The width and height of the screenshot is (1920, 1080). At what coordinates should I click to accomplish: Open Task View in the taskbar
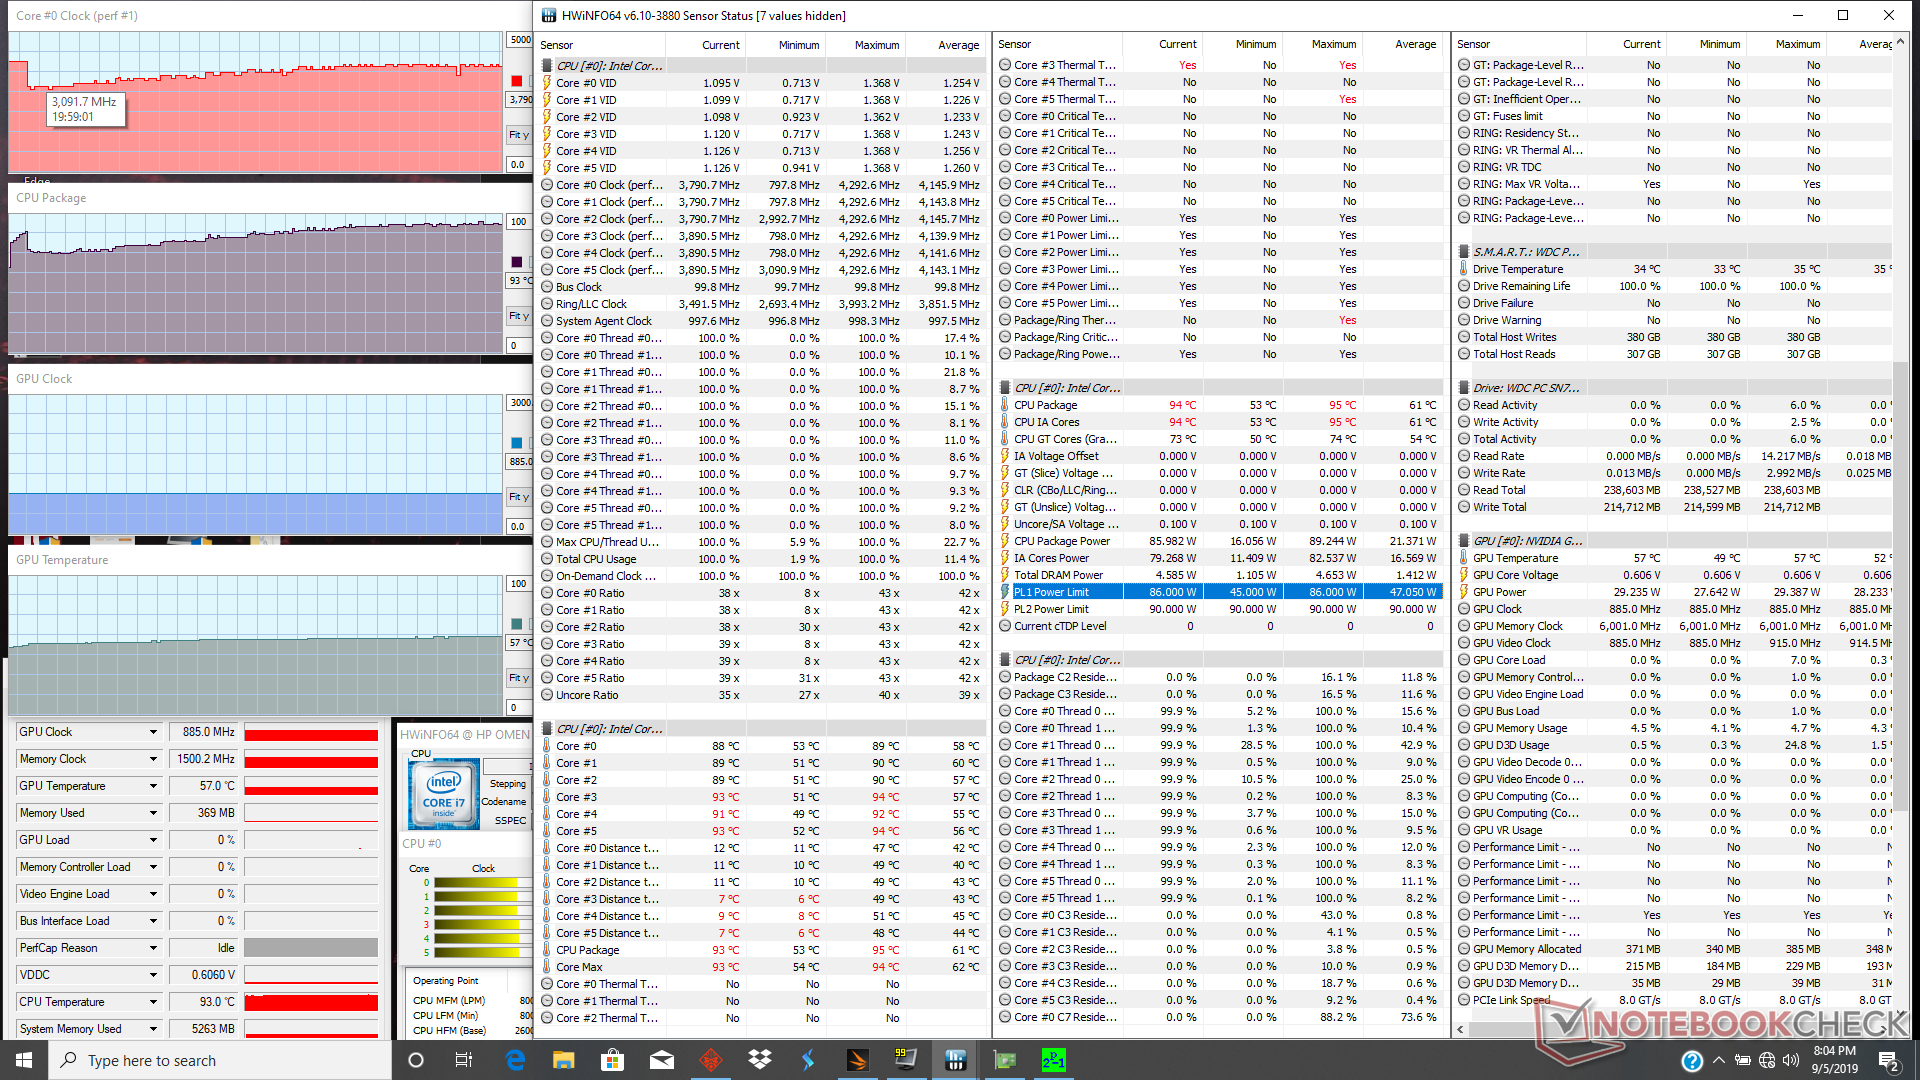[x=464, y=1060]
